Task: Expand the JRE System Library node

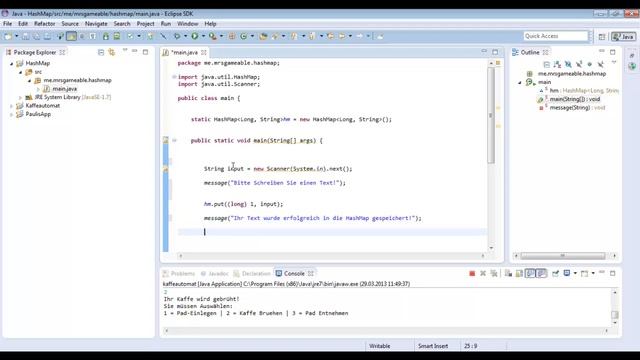Action: tap(20, 98)
